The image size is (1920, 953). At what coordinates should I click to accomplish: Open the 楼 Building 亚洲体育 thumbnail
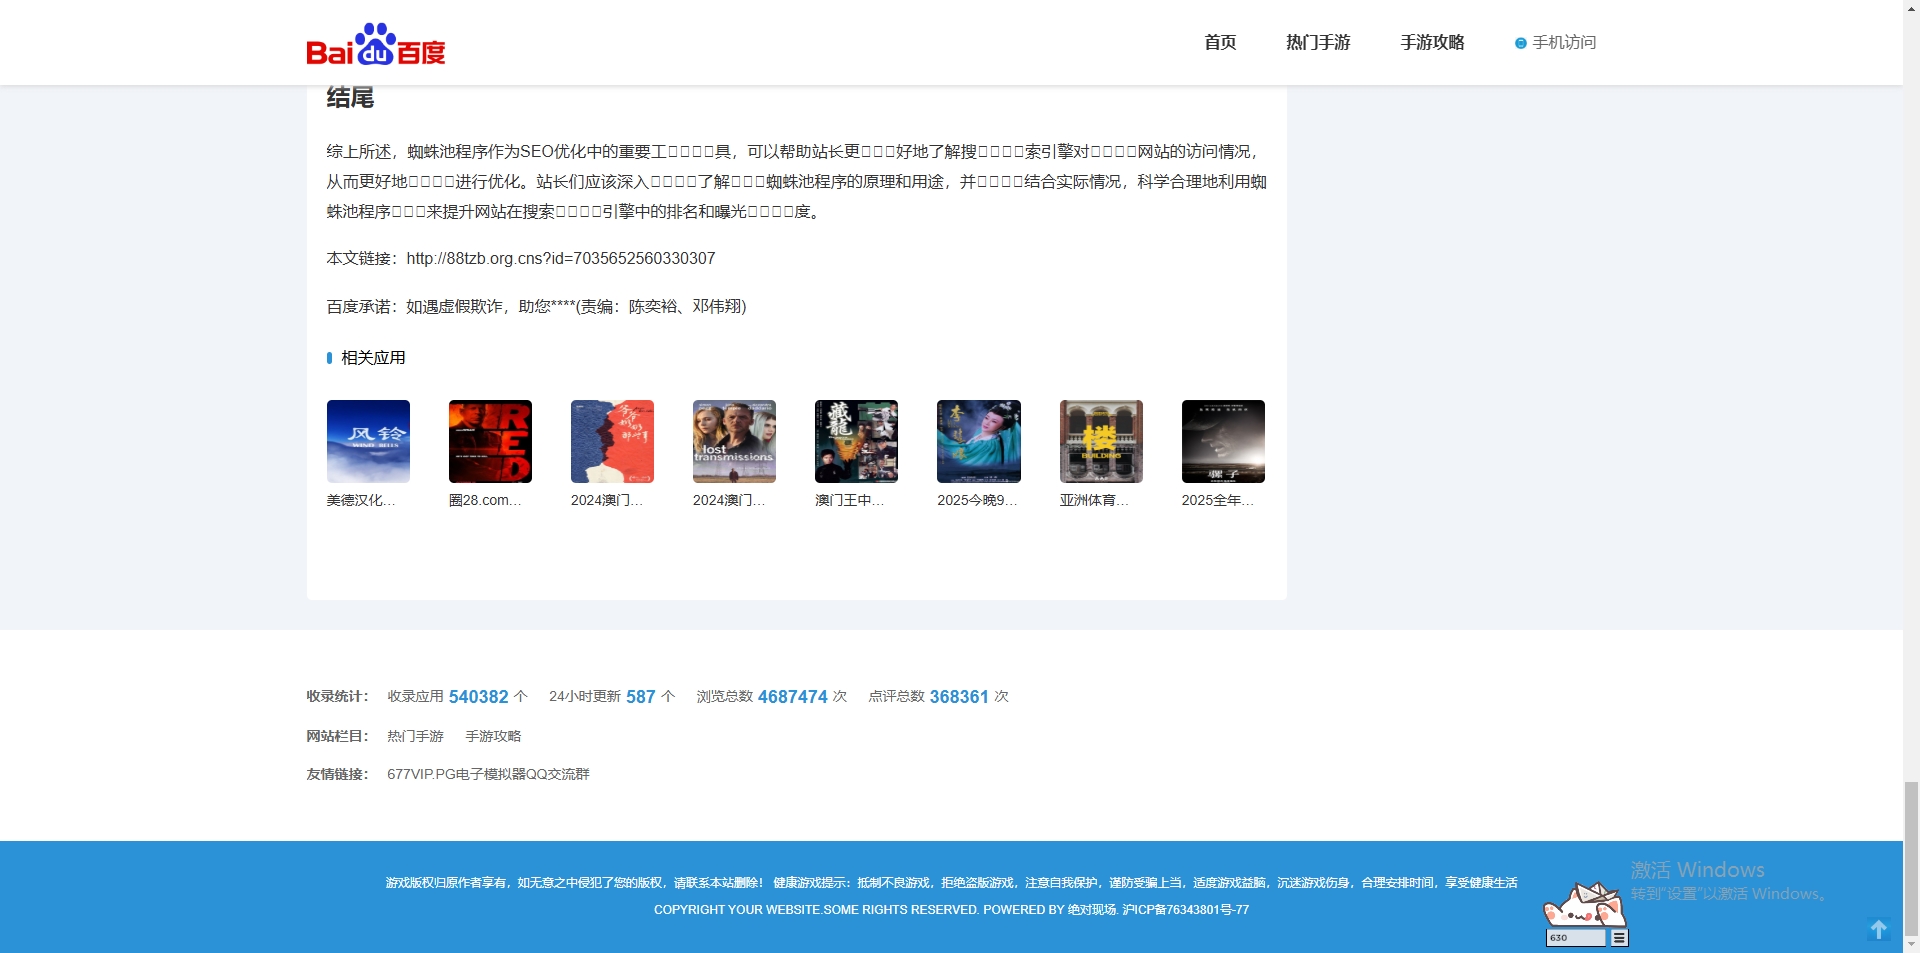[1101, 441]
